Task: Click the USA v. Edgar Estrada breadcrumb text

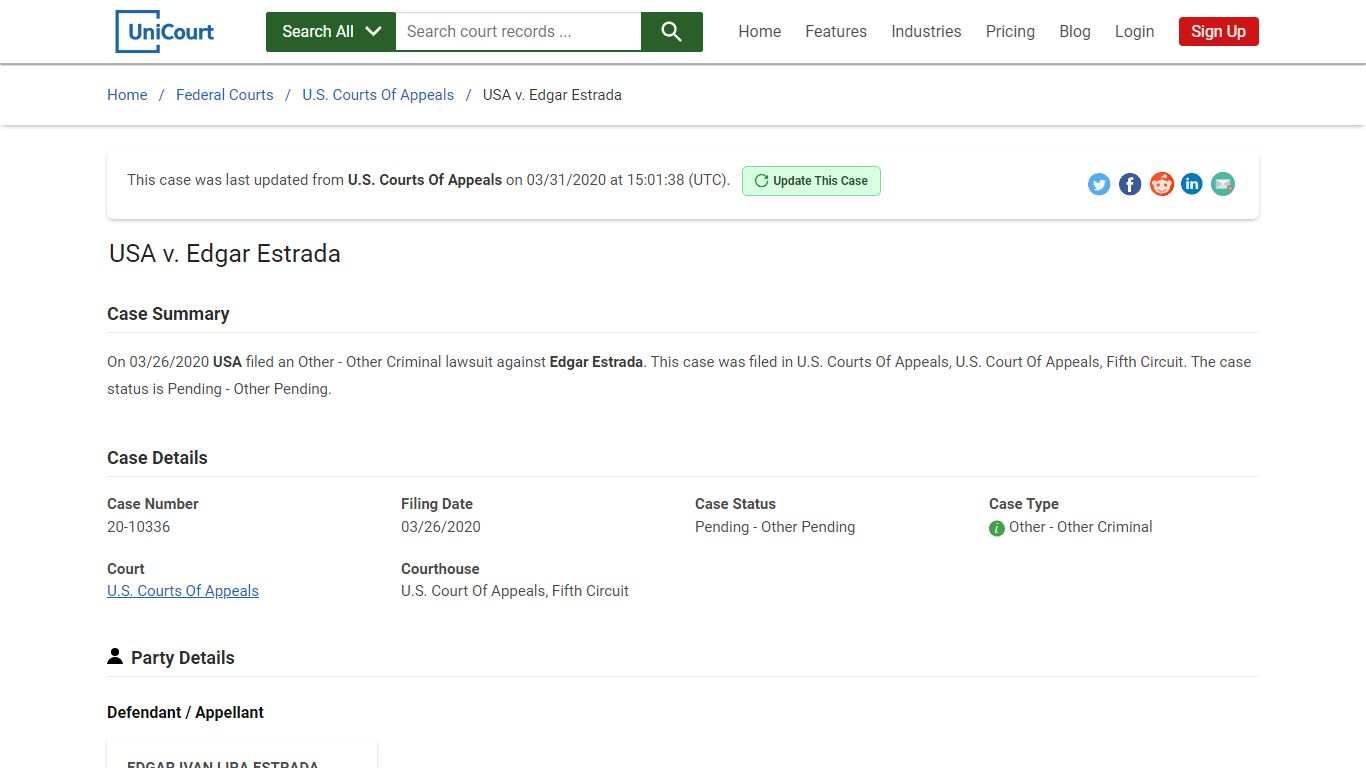Action: point(552,95)
